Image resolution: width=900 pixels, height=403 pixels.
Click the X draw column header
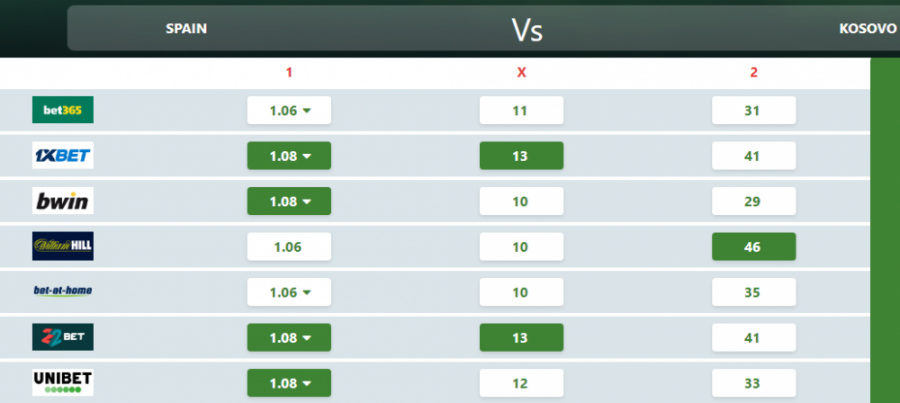521,72
